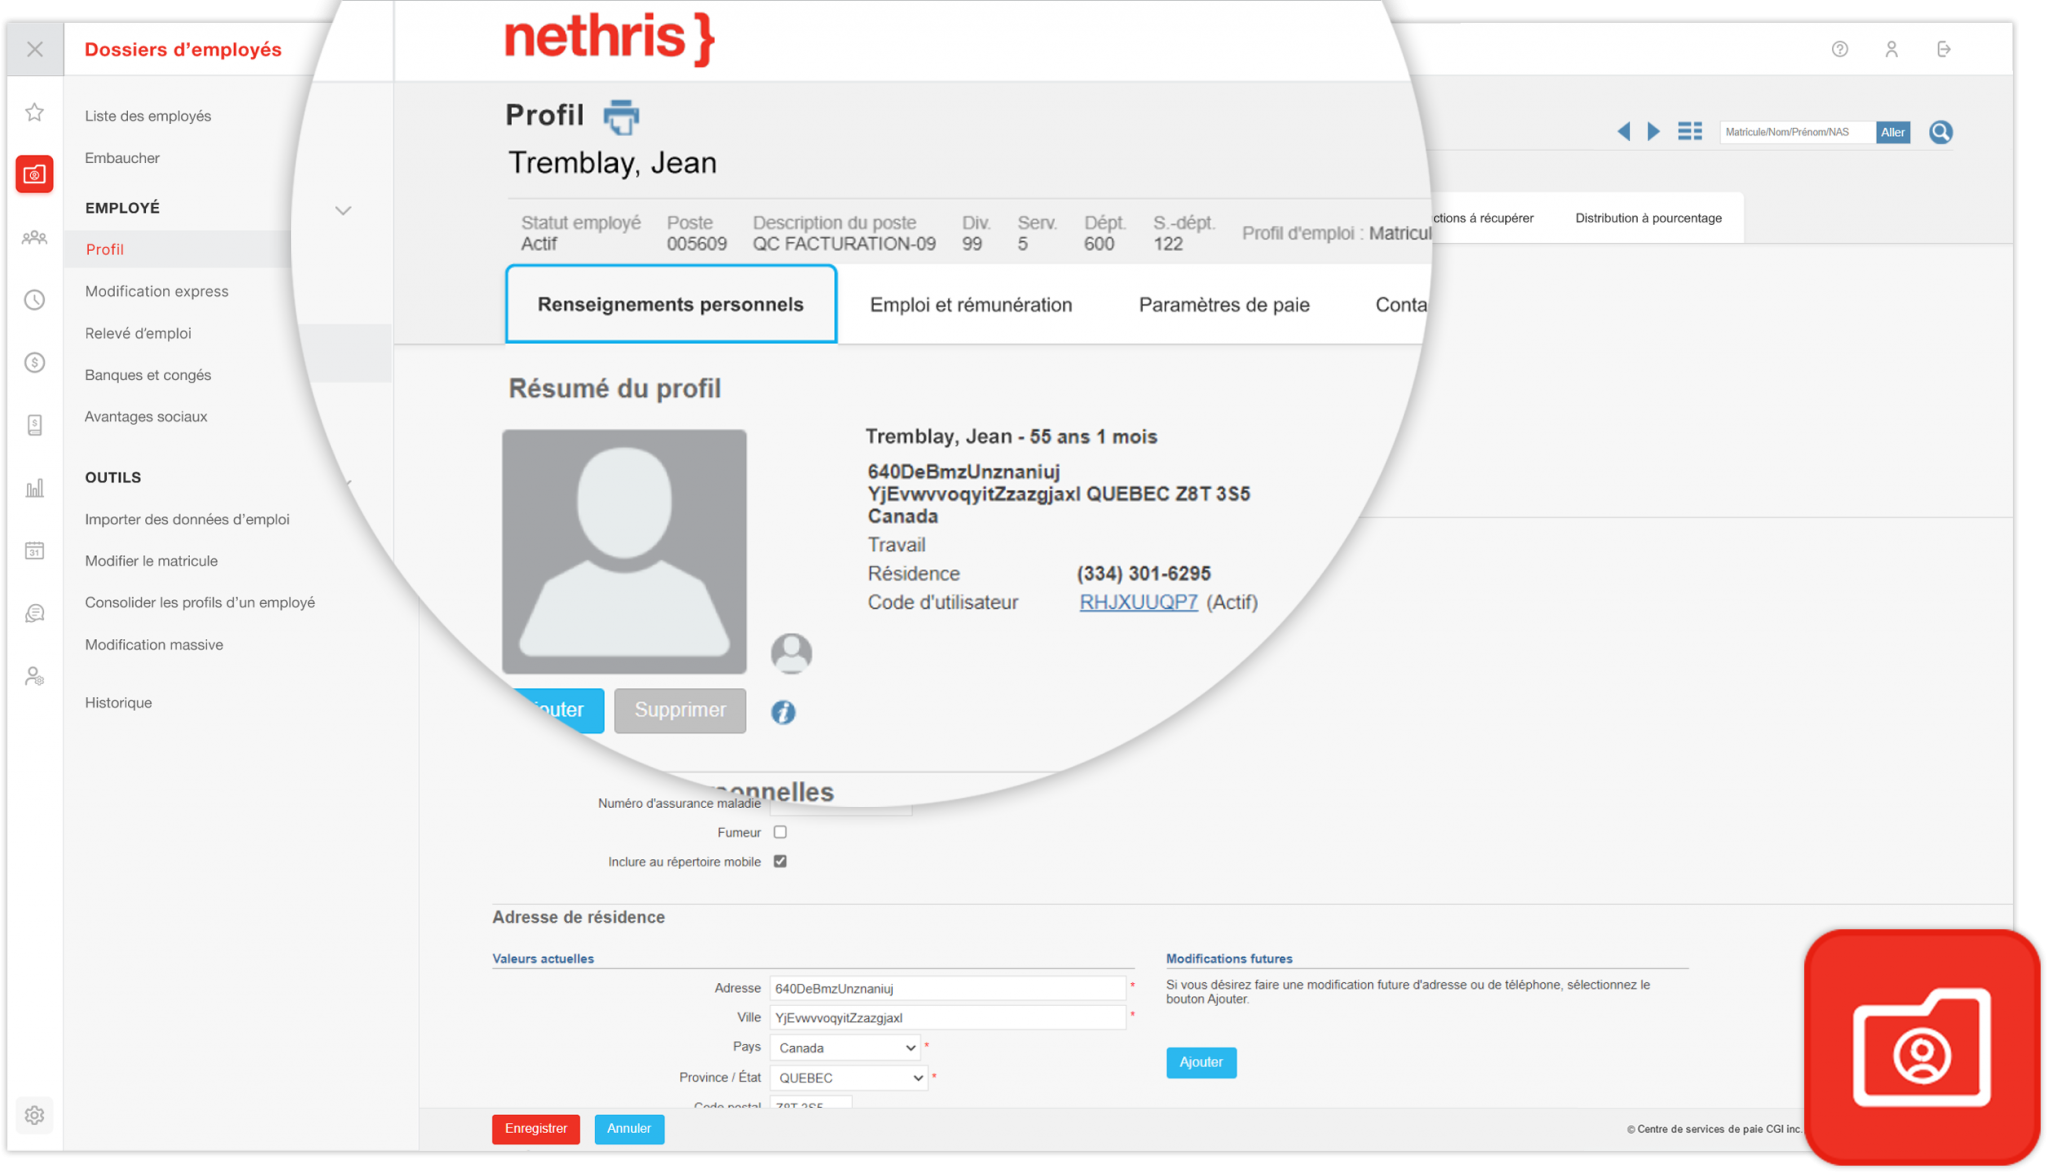Image resolution: width=2048 pixels, height=1173 pixels.
Task: Click the star favorites icon in the sidebar
Action: (35, 112)
